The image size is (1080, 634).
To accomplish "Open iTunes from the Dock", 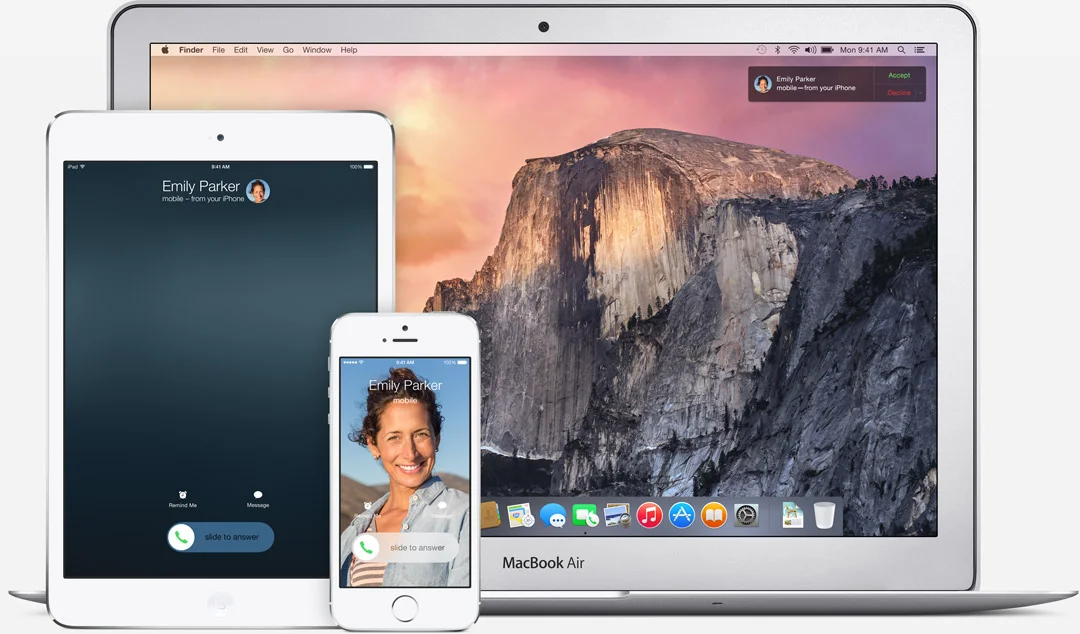I will pos(649,515).
